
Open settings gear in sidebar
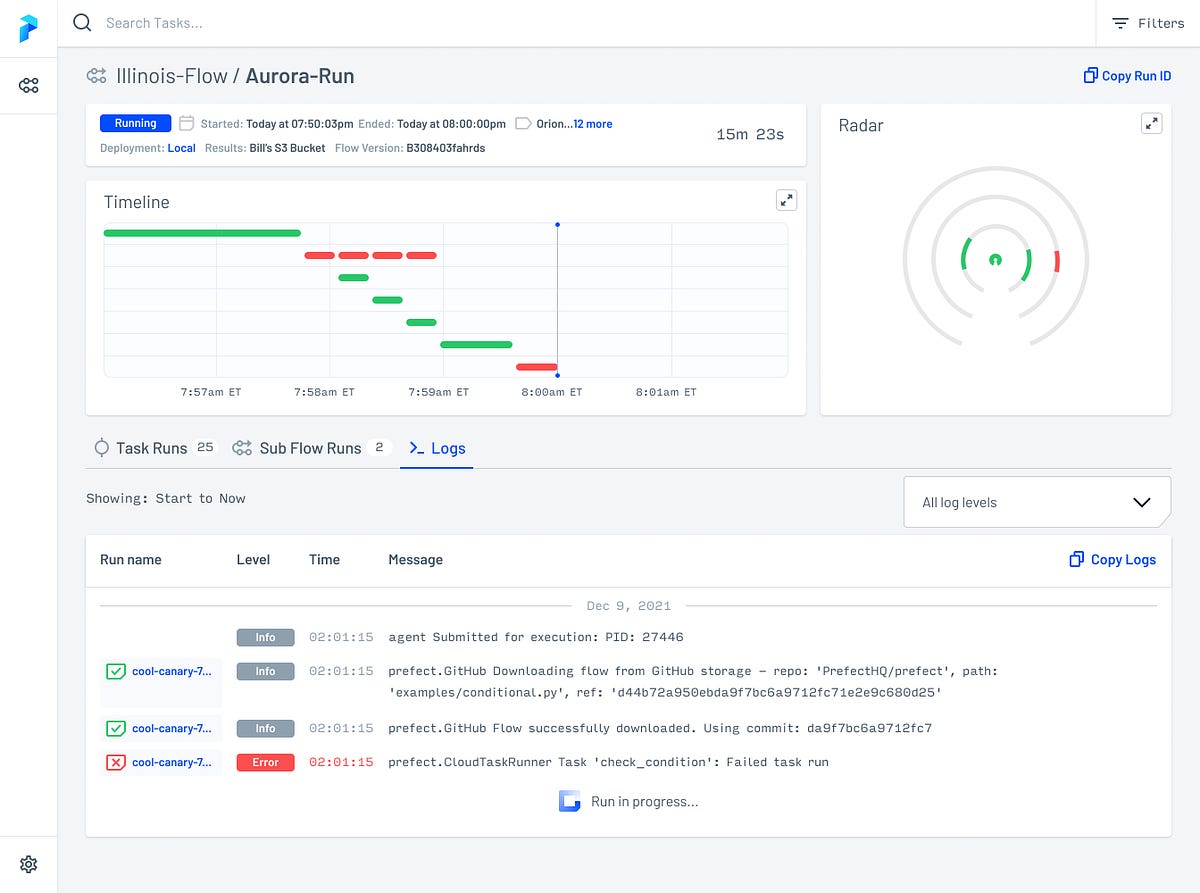29,864
